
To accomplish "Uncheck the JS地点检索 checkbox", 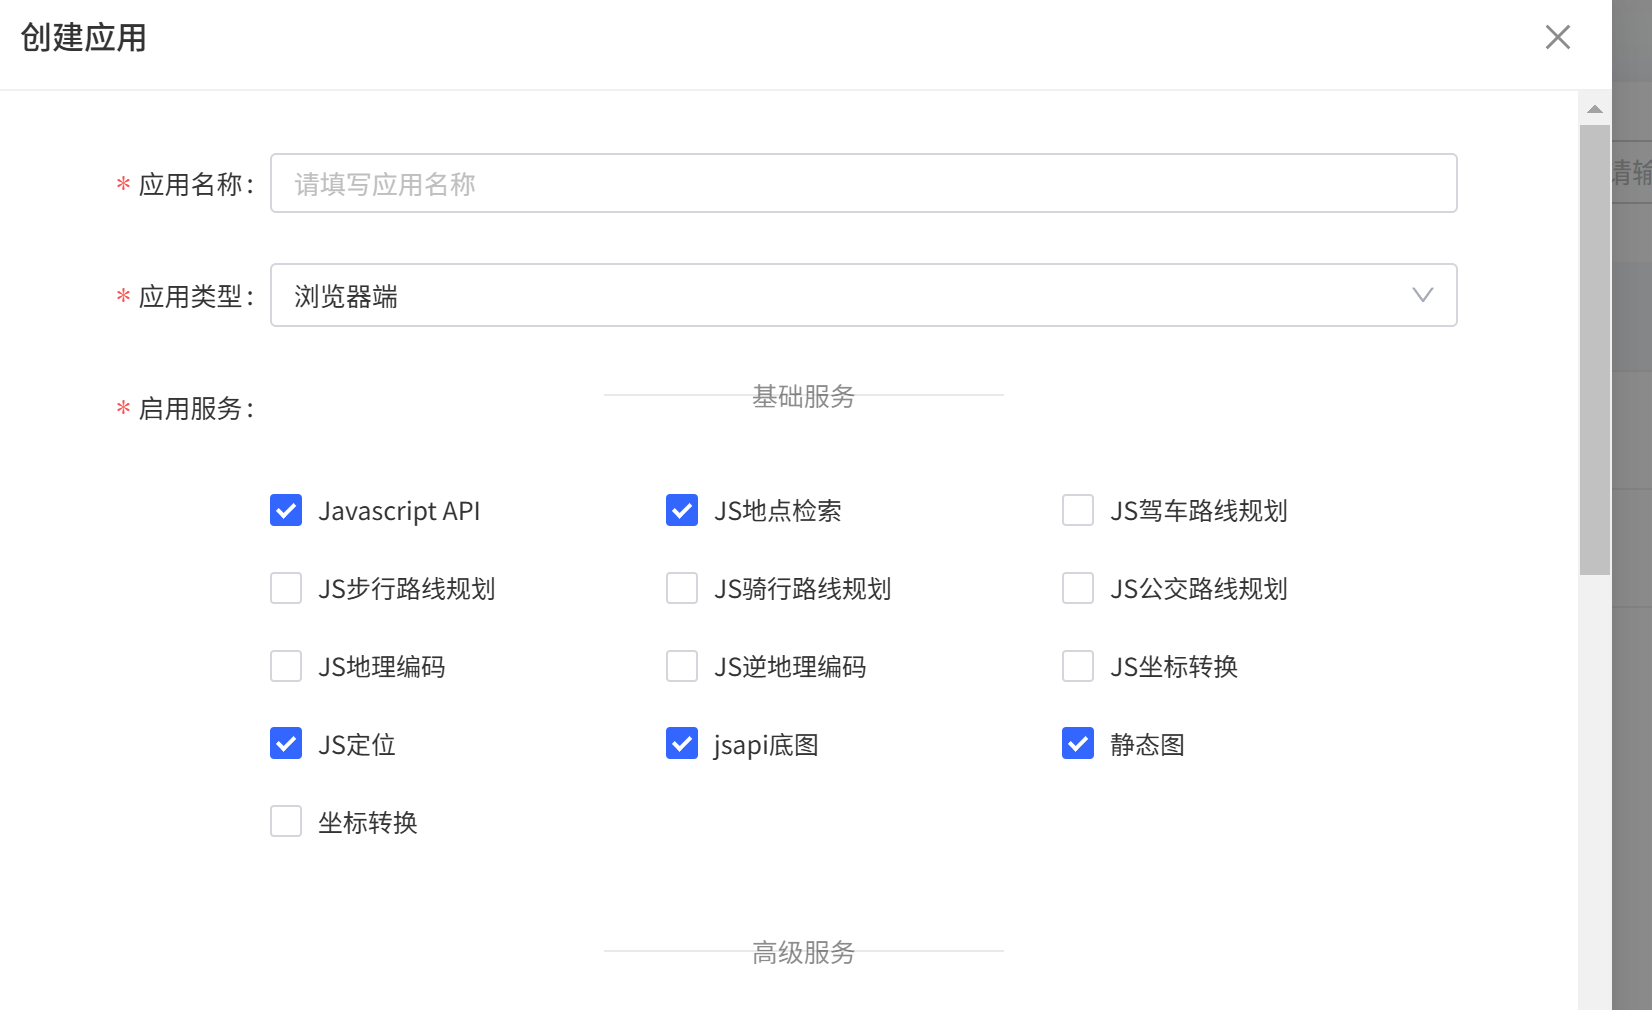I will click(x=682, y=510).
